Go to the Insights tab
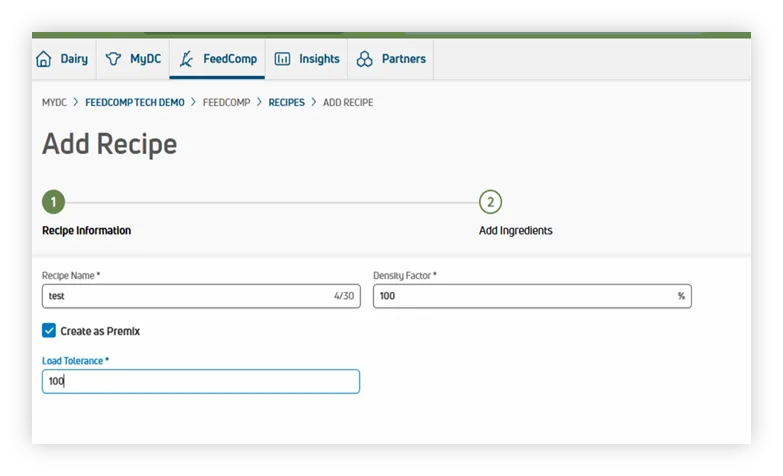 click(x=307, y=59)
